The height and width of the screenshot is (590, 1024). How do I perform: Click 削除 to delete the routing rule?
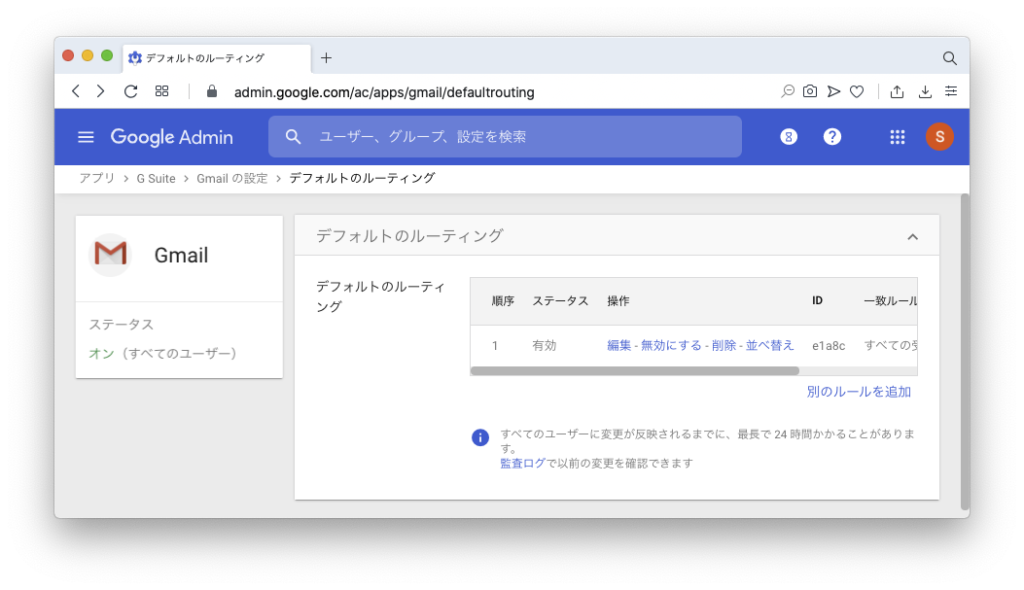point(723,345)
